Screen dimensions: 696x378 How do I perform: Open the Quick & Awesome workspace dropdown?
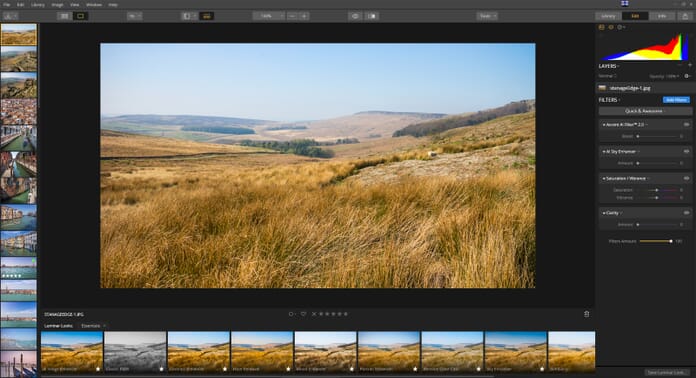tap(645, 111)
